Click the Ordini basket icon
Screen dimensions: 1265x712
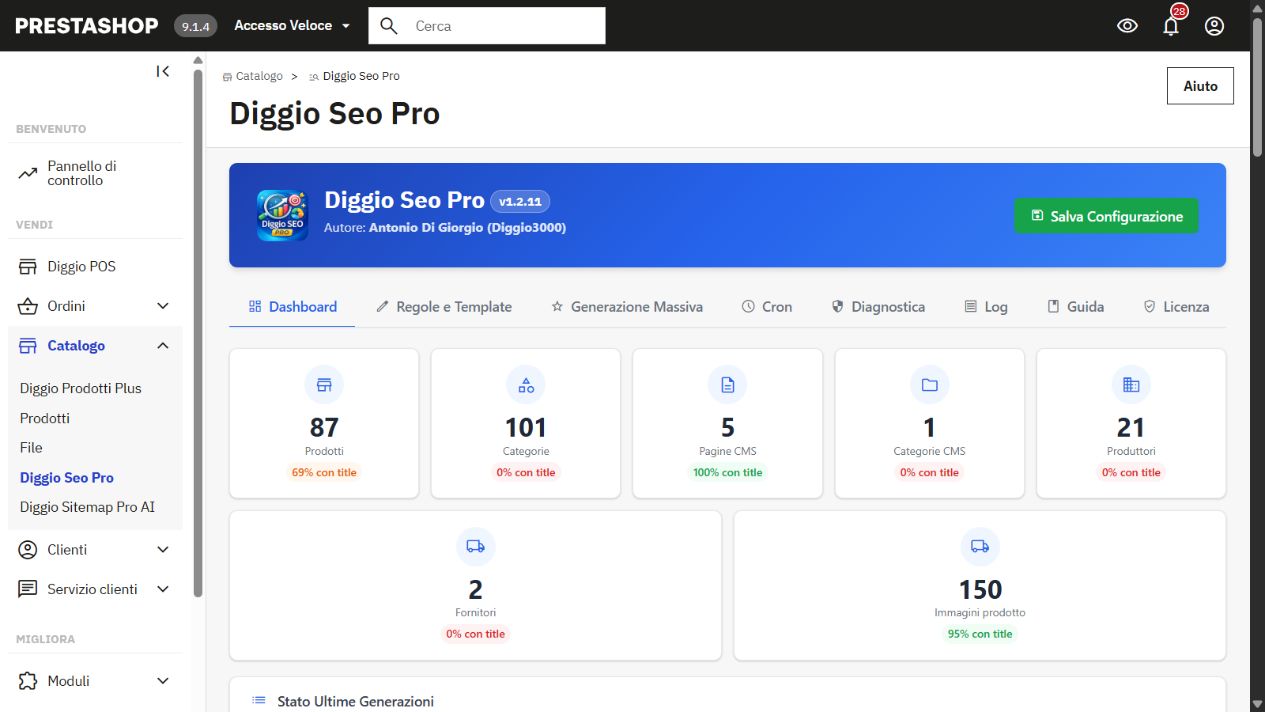tap(28, 306)
